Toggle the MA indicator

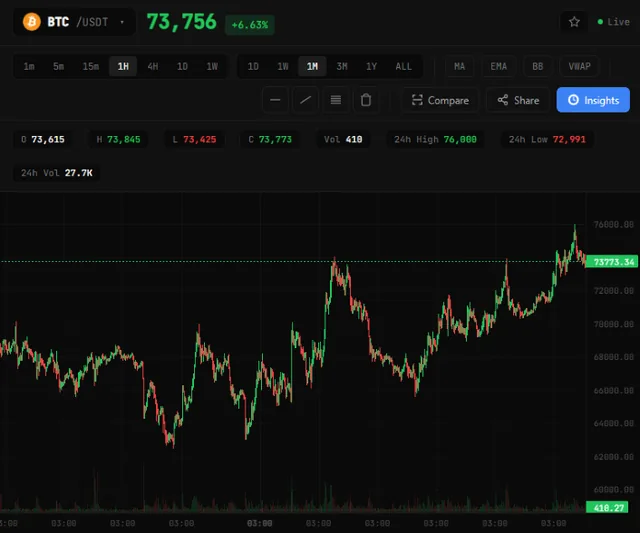pos(460,66)
